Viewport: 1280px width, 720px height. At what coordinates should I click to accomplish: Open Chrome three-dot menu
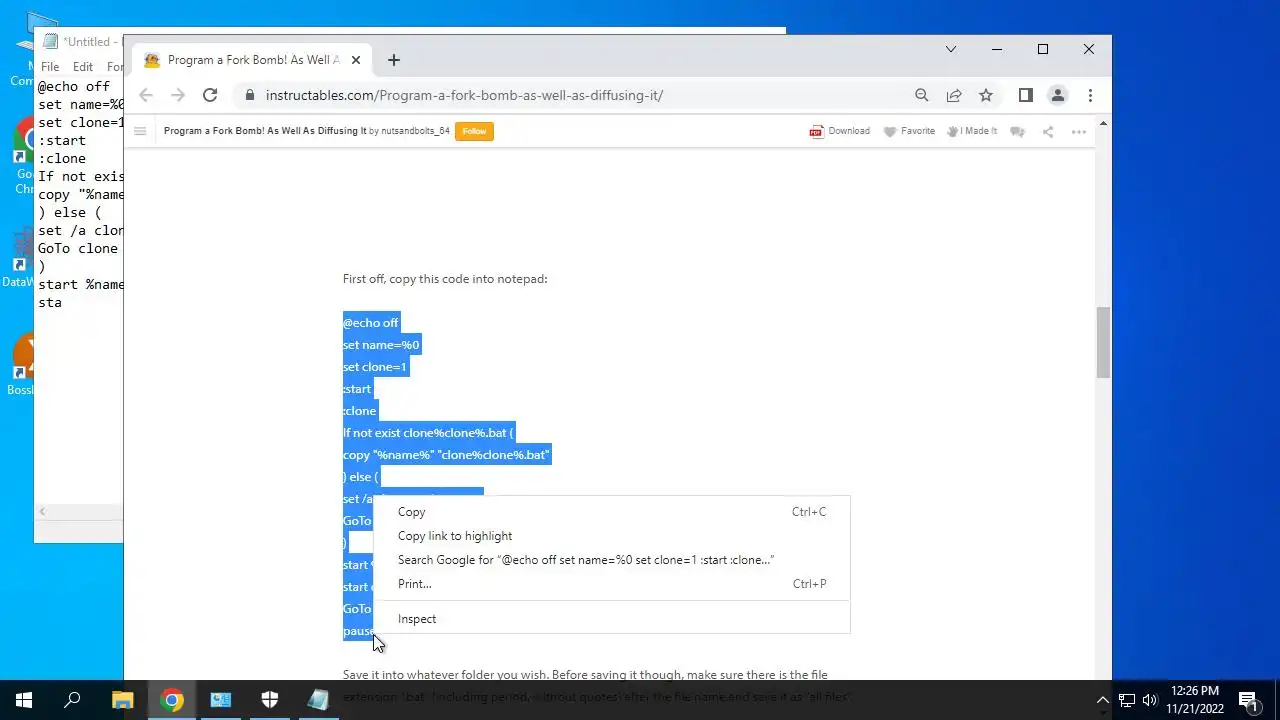tap(1090, 95)
